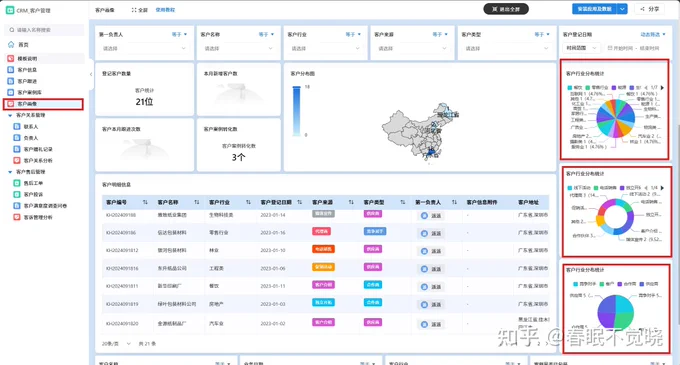Sort table by 第一负责人 column
Viewport: 680px width, 365px height.
[454, 202]
